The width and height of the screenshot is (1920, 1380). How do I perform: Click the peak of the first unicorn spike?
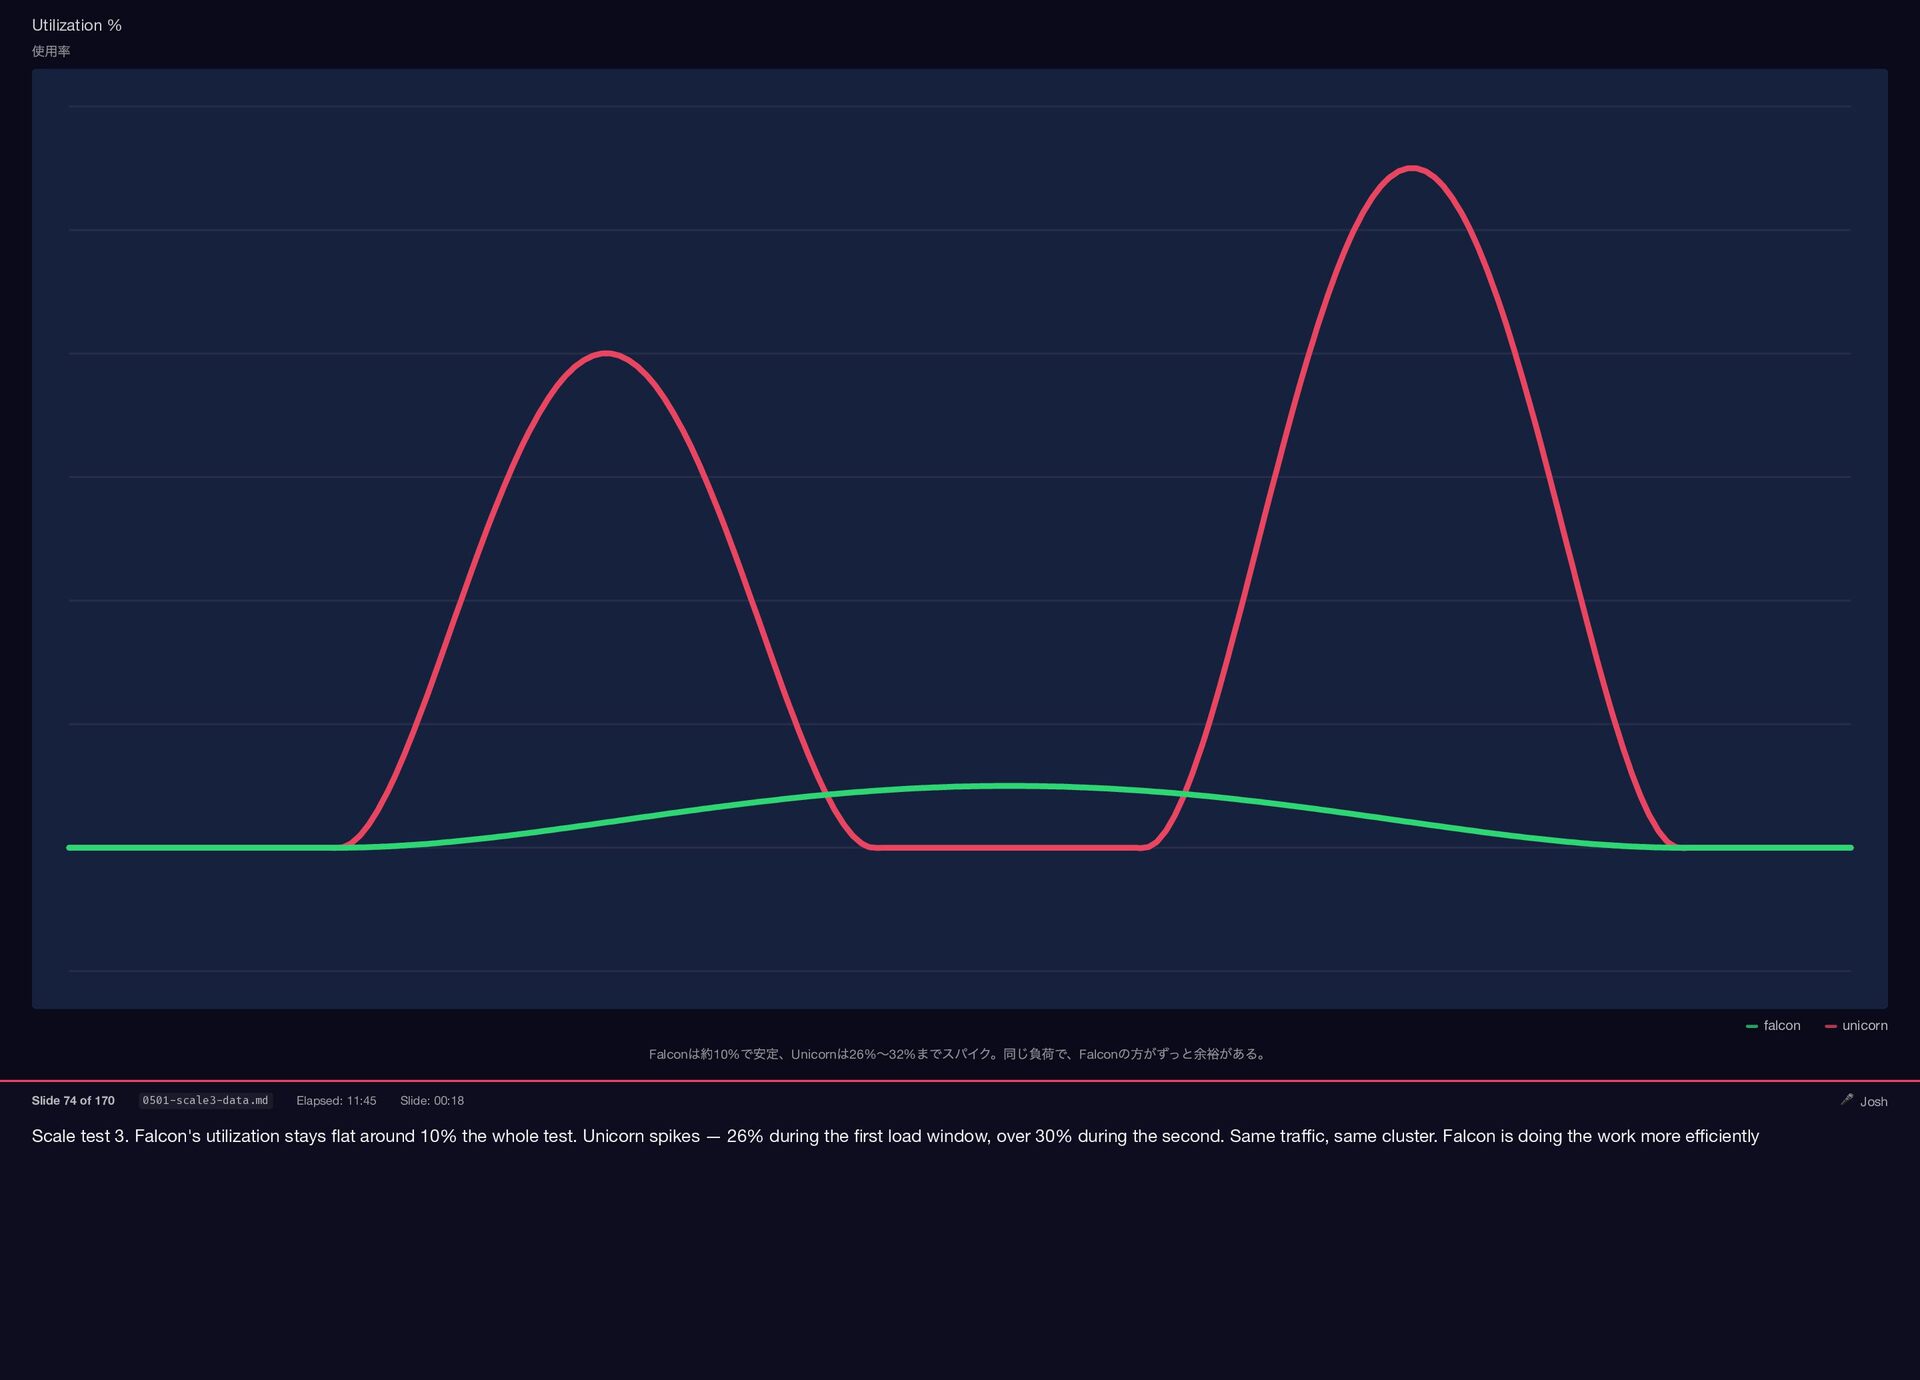point(606,353)
